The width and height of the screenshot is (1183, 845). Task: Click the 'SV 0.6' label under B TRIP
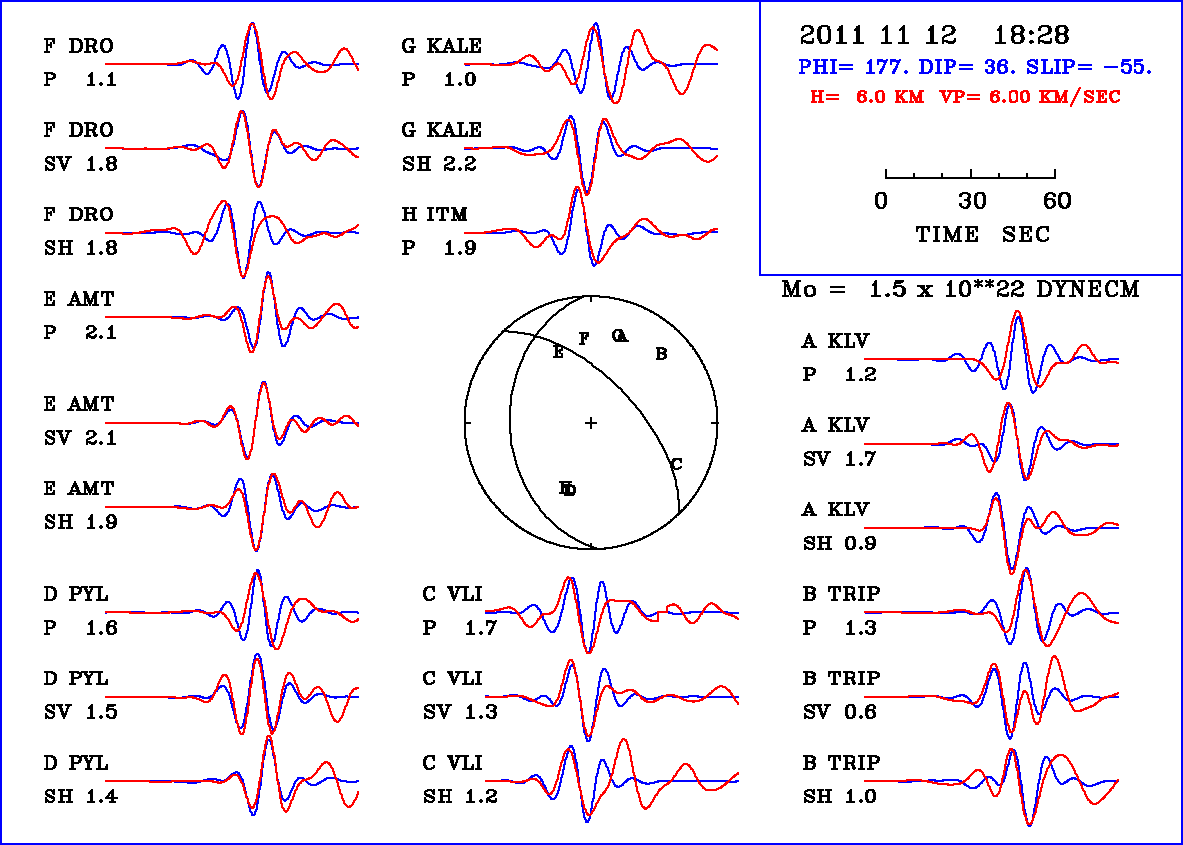[840, 711]
